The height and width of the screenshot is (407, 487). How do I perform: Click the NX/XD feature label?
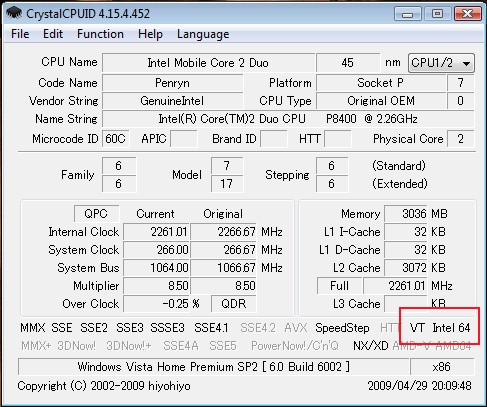click(x=371, y=346)
